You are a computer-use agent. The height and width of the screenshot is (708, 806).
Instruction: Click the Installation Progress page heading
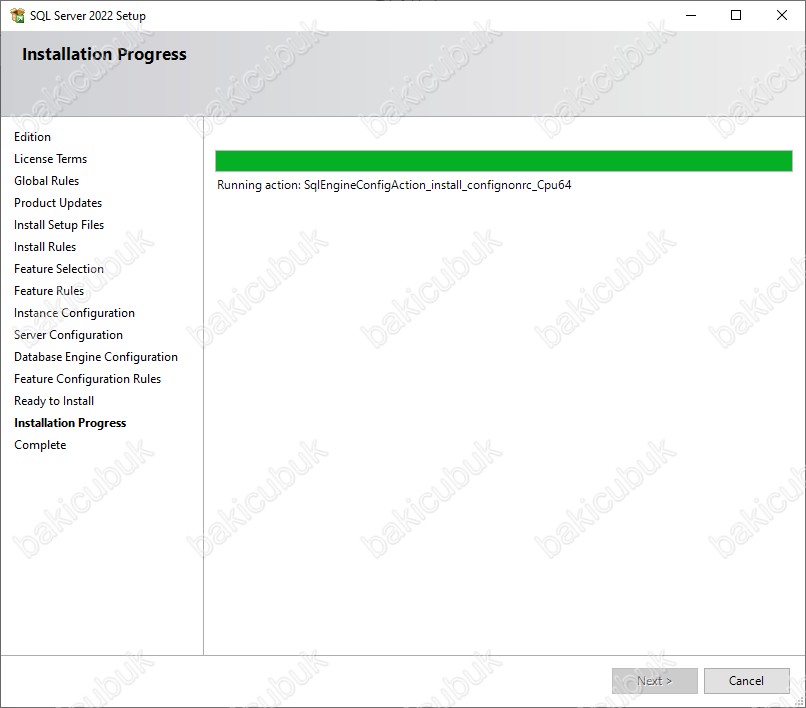[x=104, y=55]
